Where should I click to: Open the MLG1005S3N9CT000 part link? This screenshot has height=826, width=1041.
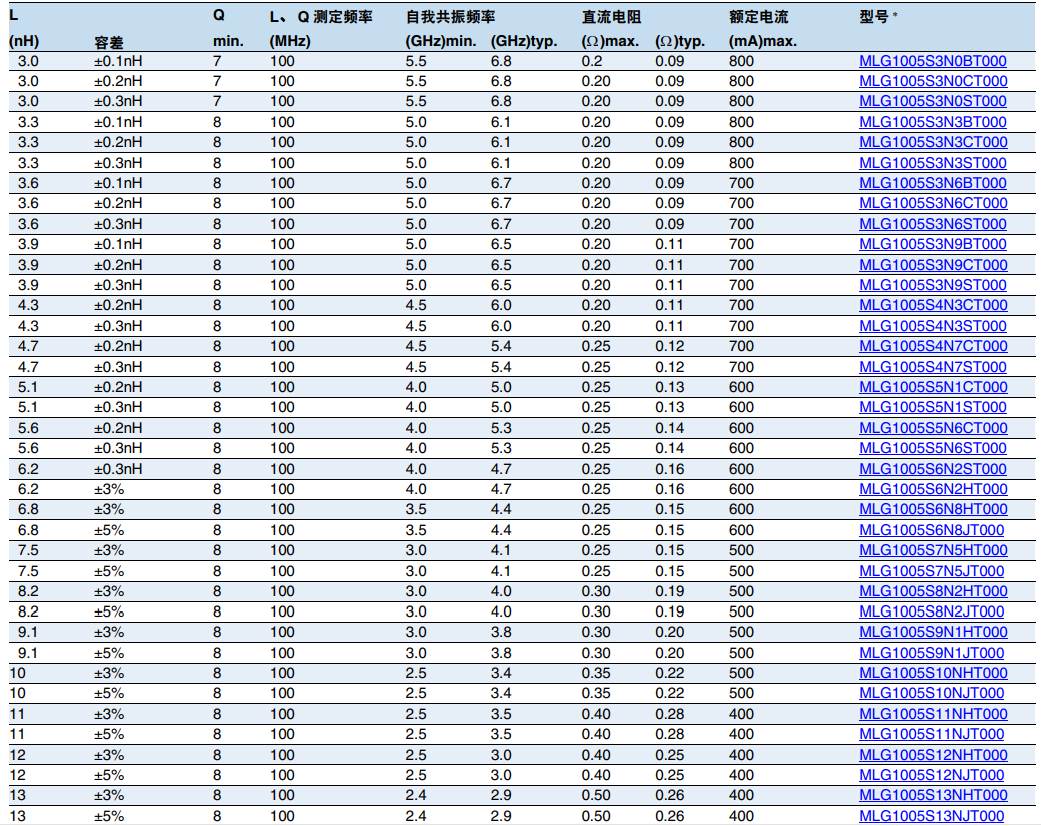[933, 265]
